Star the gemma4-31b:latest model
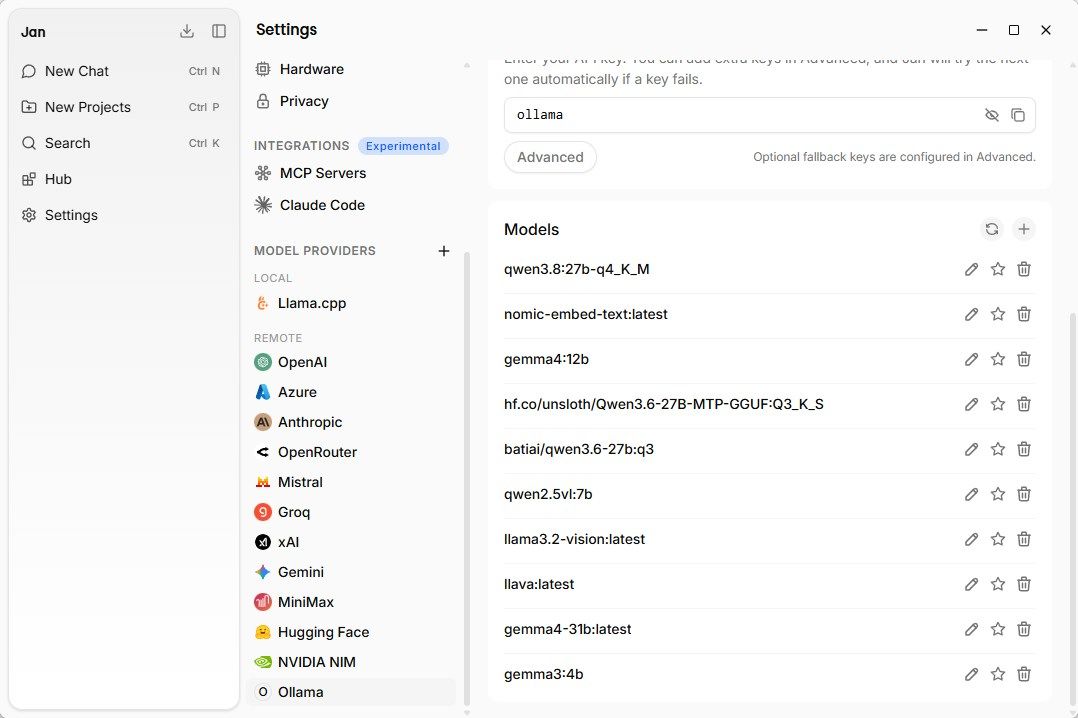The height and width of the screenshot is (718, 1078). [998, 629]
